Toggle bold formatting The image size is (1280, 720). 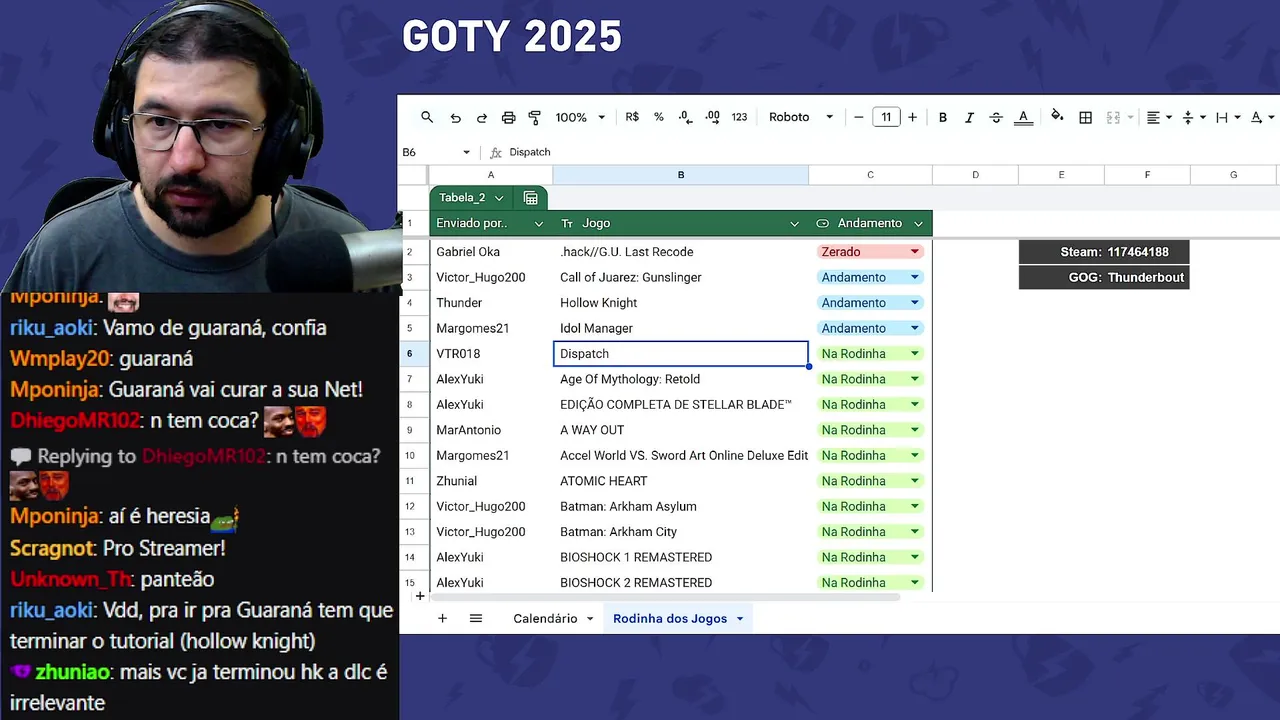pos(942,117)
